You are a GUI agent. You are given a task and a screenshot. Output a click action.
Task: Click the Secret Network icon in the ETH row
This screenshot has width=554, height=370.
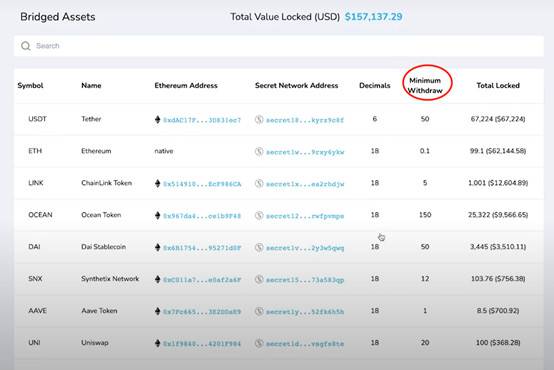[259, 152]
